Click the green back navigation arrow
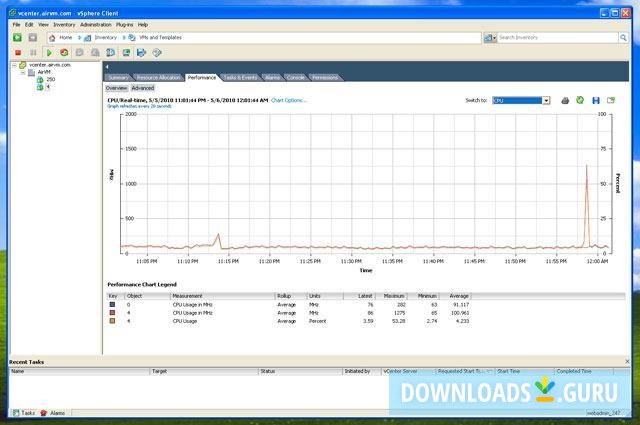Screen dimensions: 640x425 [x=17, y=38]
